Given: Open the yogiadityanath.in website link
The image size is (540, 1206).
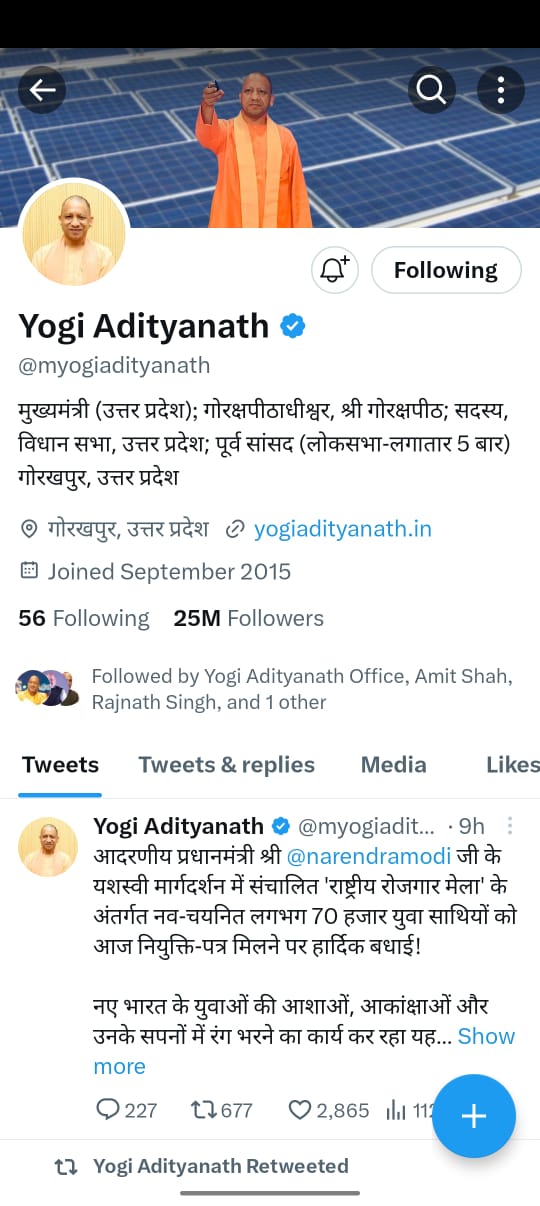Looking at the screenshot, I should [x=343, y=528].
